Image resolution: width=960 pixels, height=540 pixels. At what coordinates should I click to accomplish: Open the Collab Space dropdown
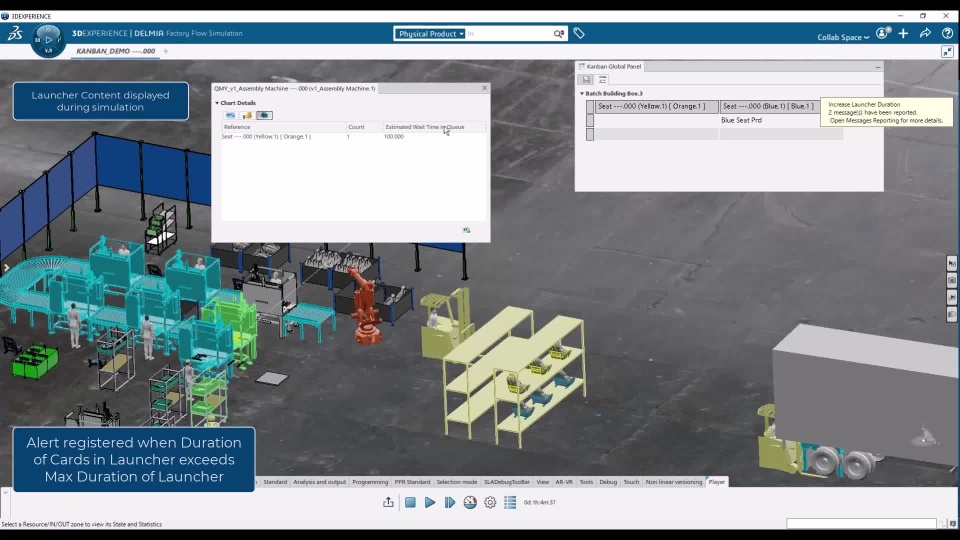pyautogui.click(x=843, y=37)
